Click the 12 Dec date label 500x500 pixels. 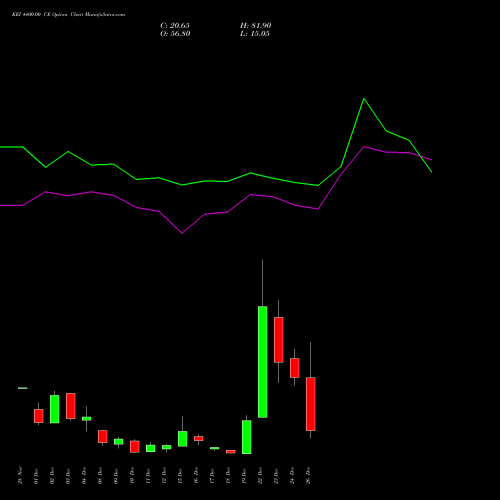164,476
